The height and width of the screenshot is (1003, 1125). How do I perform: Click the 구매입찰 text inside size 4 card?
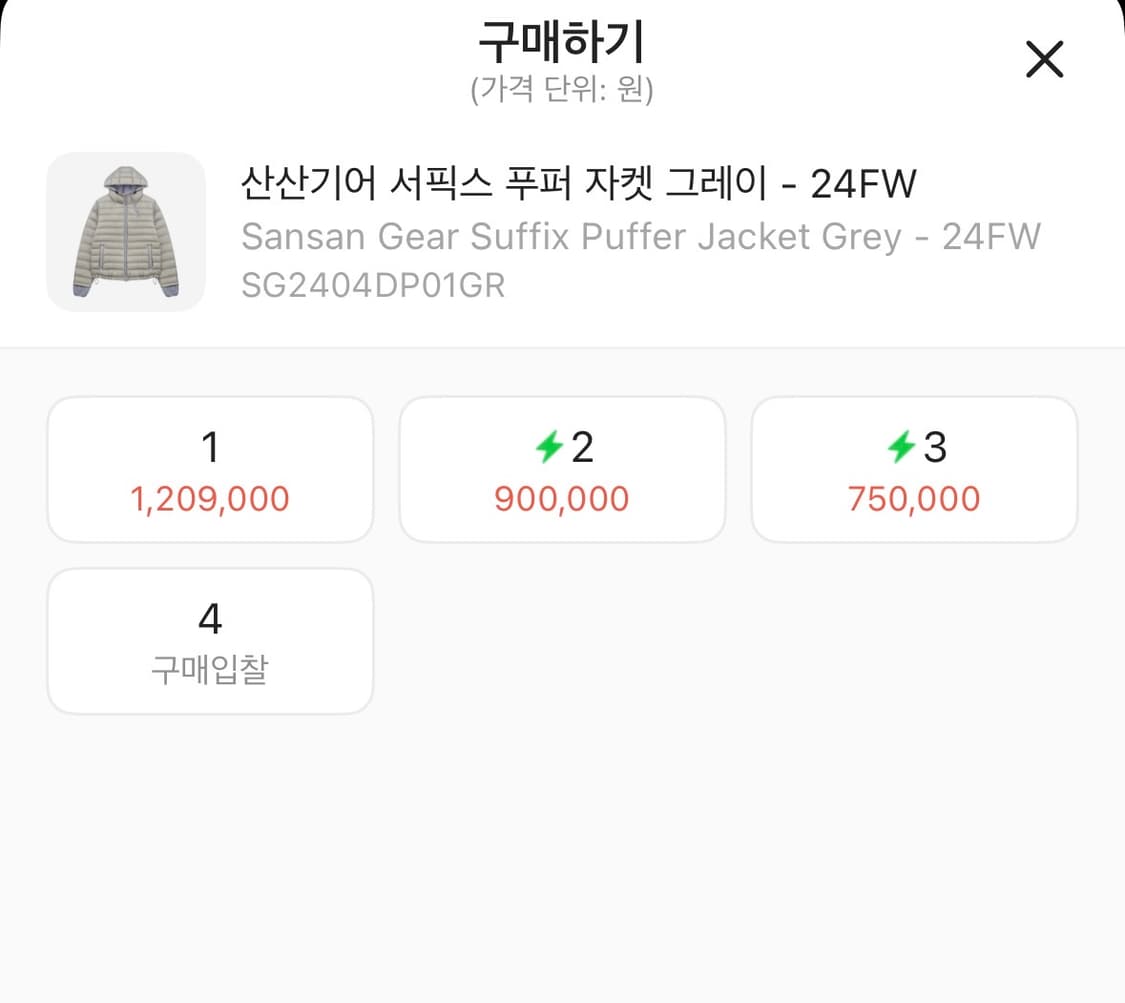[210, 669]
